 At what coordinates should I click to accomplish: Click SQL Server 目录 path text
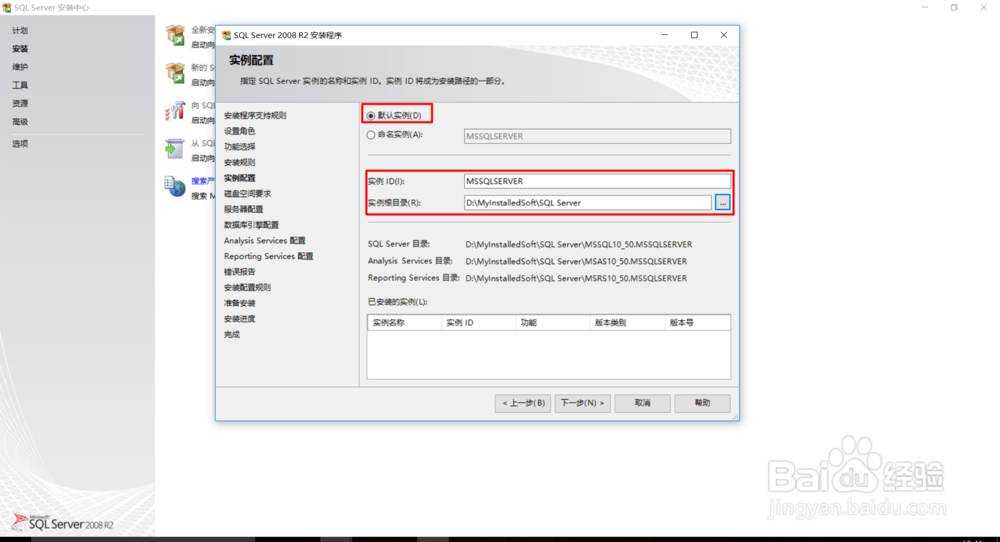click(x=578, y=244)
